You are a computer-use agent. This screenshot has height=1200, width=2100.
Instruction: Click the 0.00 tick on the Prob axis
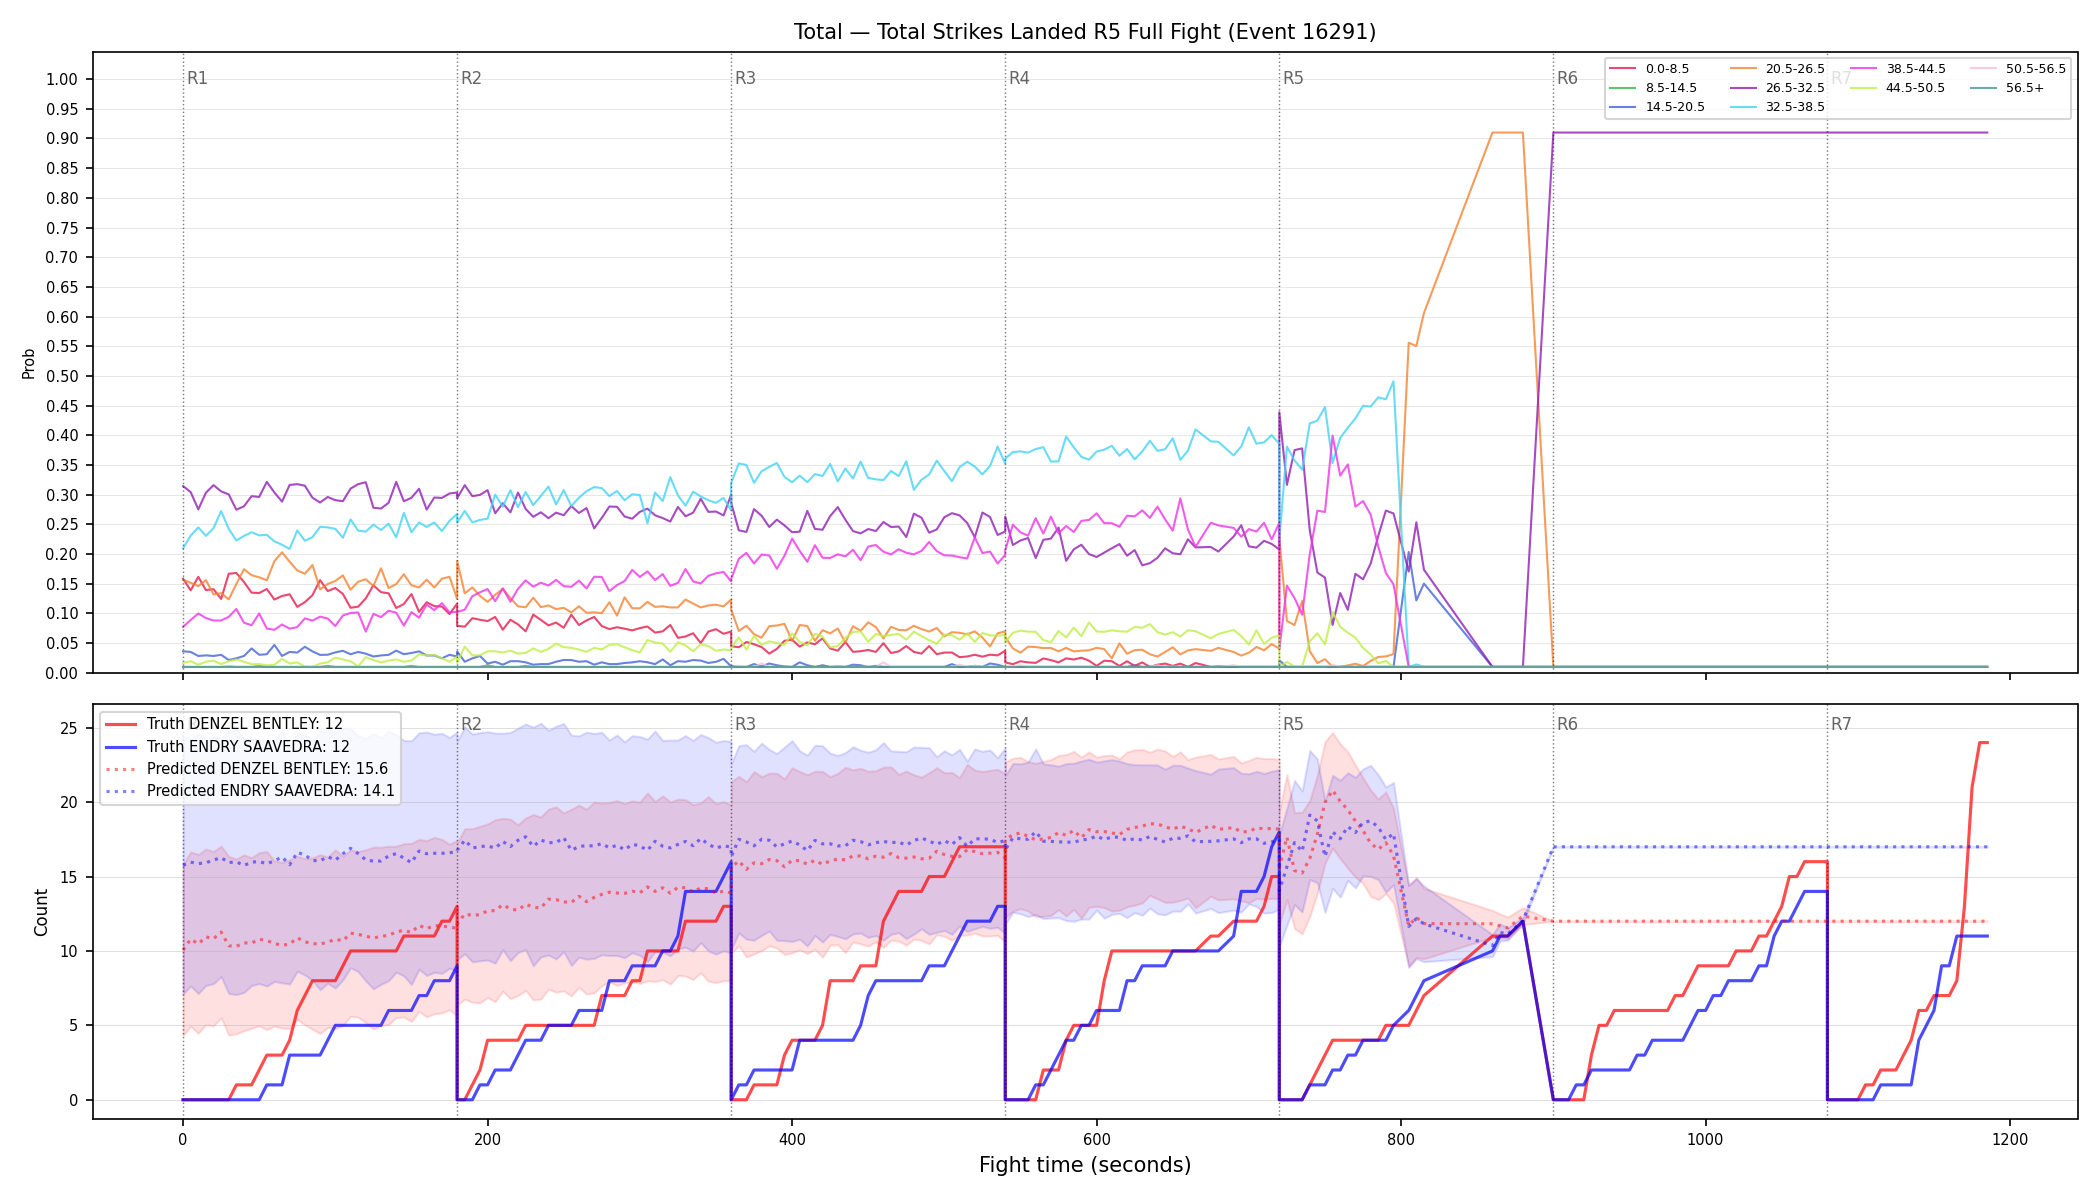tap(62, 673)
